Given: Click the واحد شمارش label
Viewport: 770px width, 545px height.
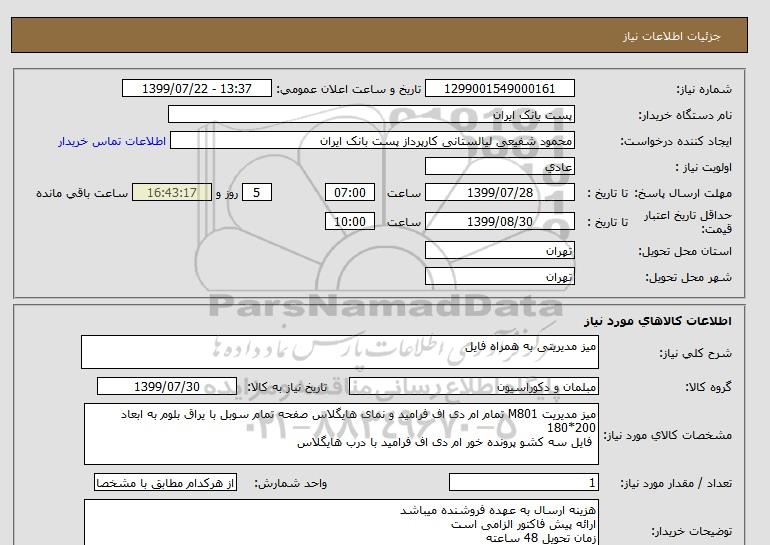Looking at the screenshot, I should pos(291,484).
